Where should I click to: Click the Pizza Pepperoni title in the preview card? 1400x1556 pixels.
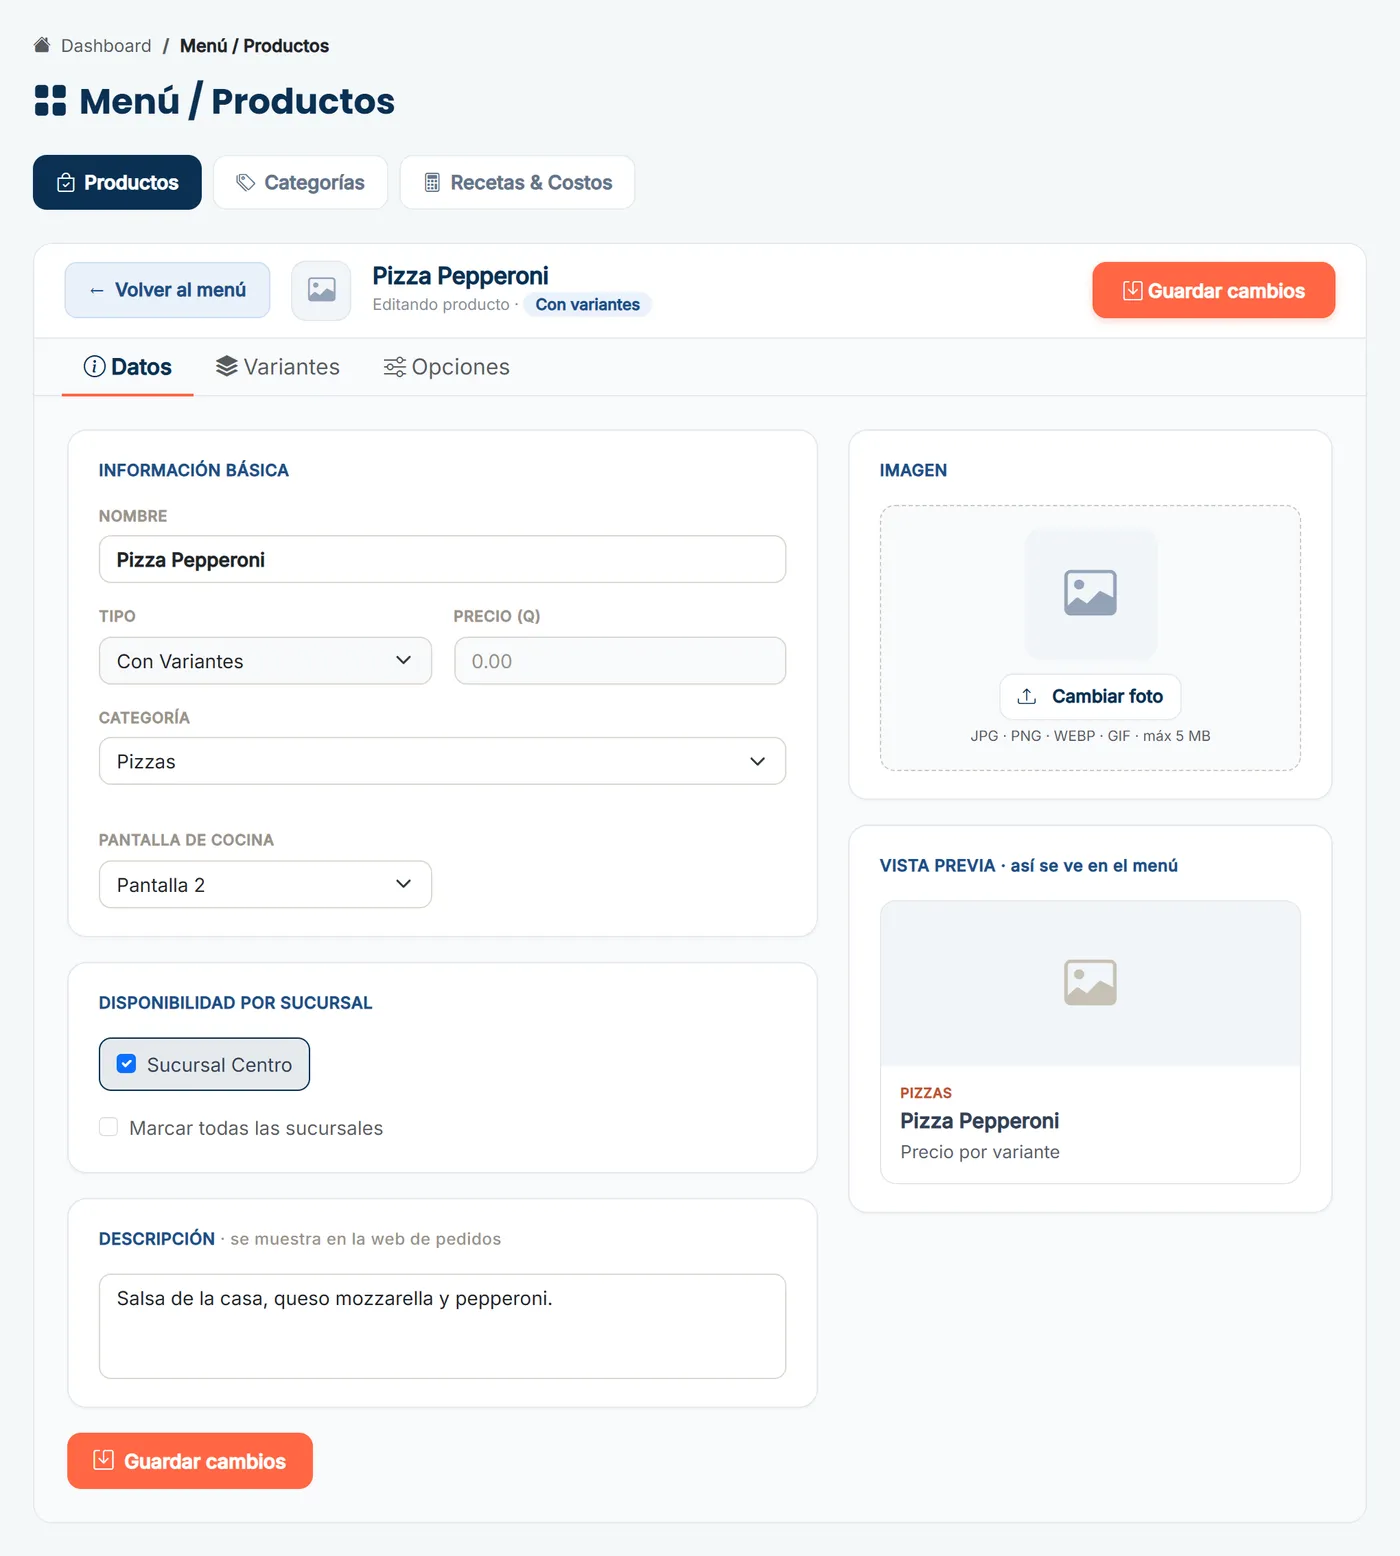click(x=979, y=1120)
